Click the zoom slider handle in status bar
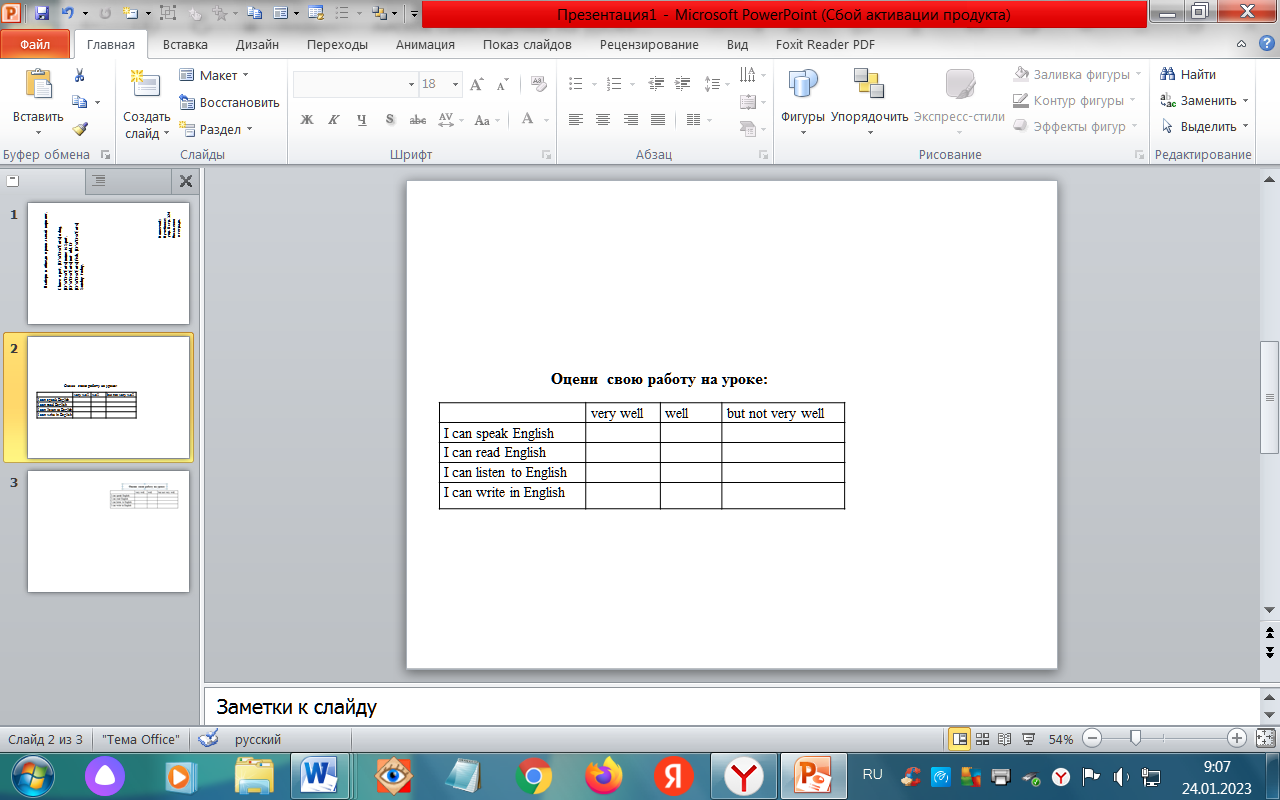 pos(1135,738)
